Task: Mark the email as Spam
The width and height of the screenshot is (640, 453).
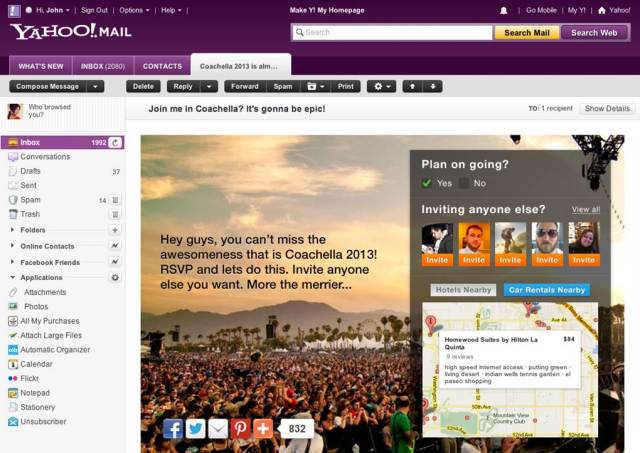Action: 283,87
